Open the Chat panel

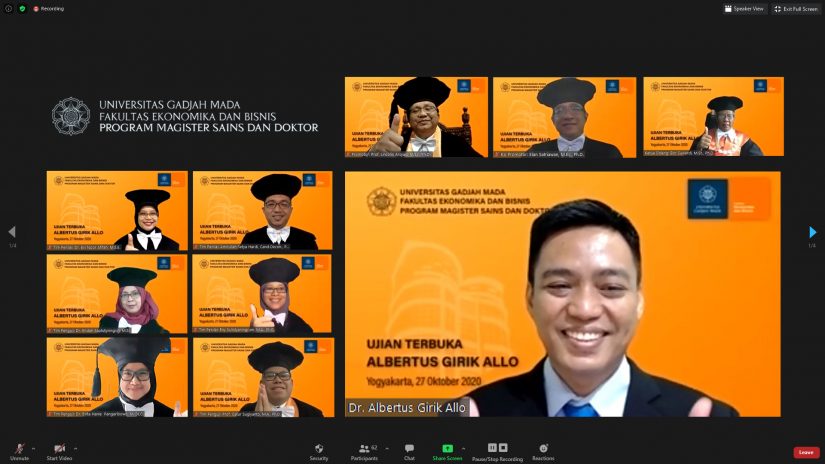tap(409, 449)
